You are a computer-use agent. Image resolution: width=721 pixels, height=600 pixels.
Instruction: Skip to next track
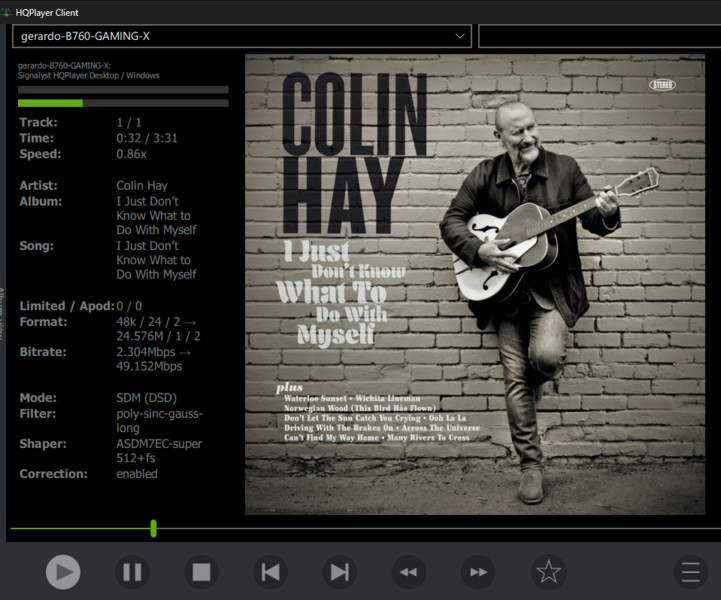point(340,572)
